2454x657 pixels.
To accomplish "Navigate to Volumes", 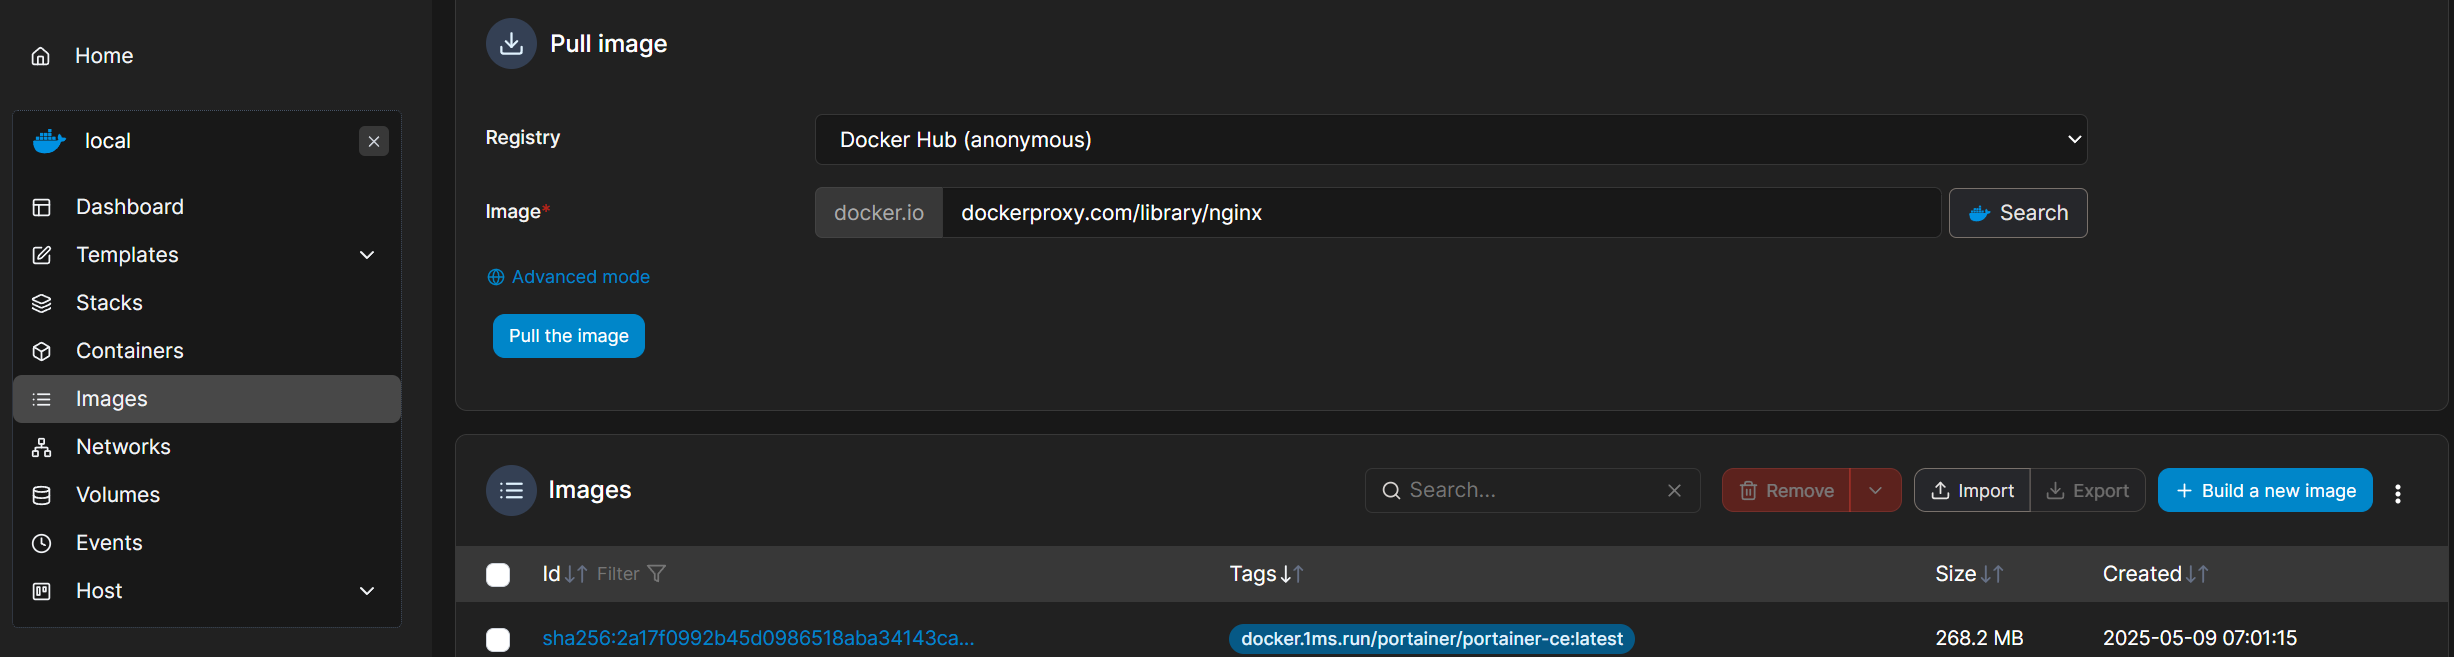I will [x=118, y=495].
